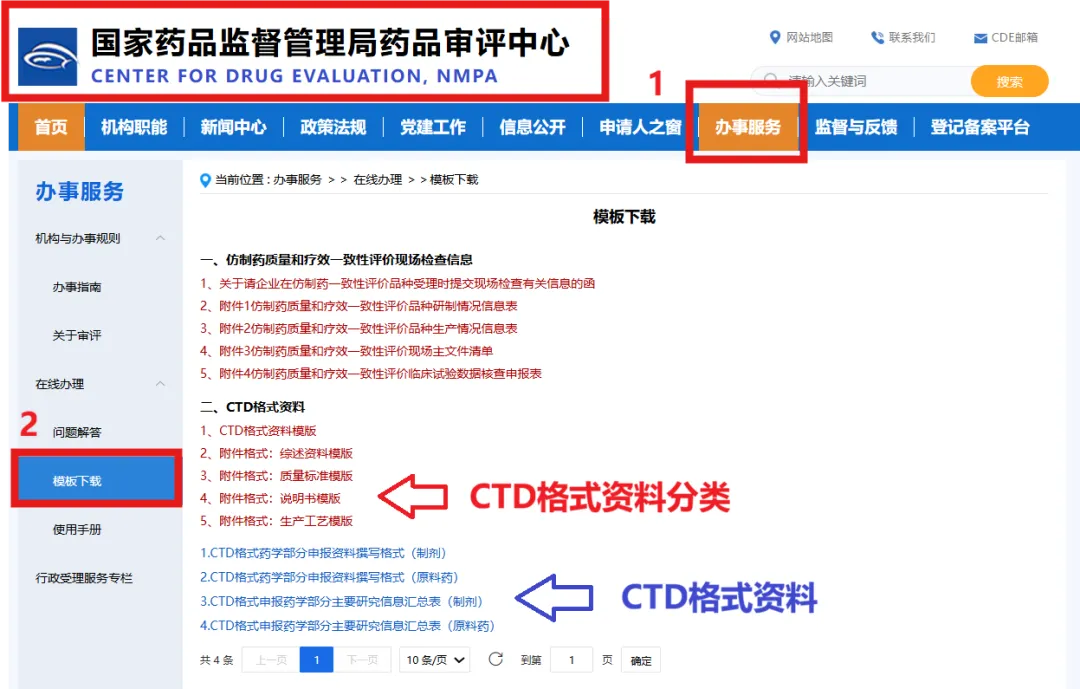The height and width of the screenshot is (689, 1080).
Task: Select 办事指南 in the sidebar
Action: click(77, 287)
